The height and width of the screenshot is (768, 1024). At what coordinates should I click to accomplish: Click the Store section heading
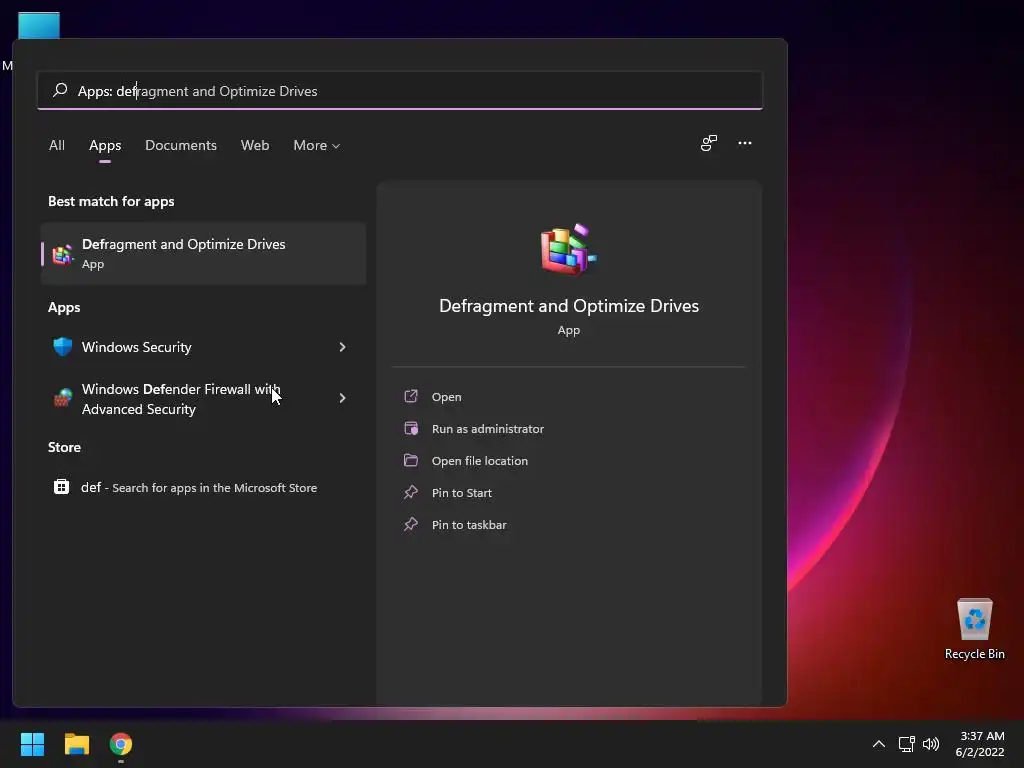click(x=64, y=447)
